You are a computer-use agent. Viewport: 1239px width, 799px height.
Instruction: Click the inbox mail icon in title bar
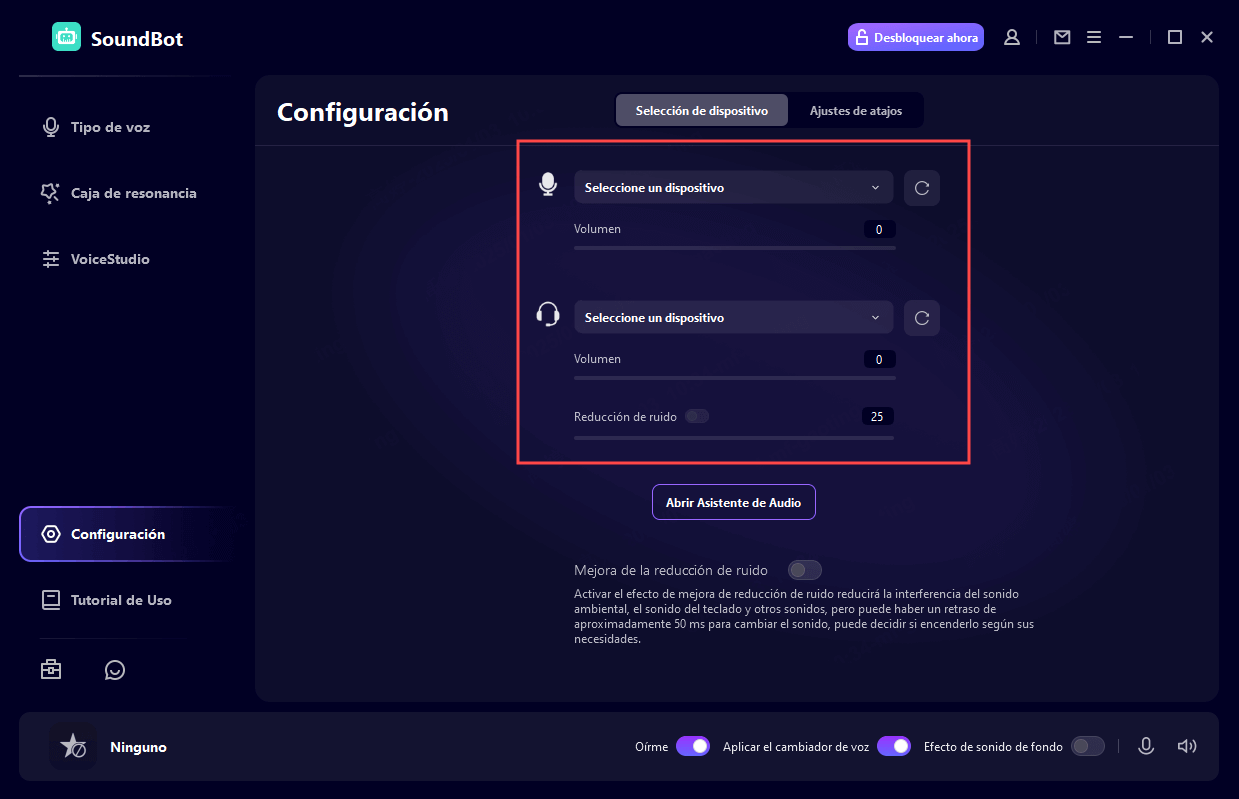tap(1061, 36)
